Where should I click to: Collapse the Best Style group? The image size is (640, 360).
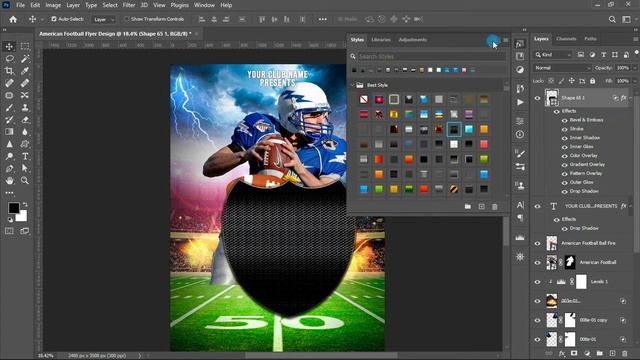(352, 85)
